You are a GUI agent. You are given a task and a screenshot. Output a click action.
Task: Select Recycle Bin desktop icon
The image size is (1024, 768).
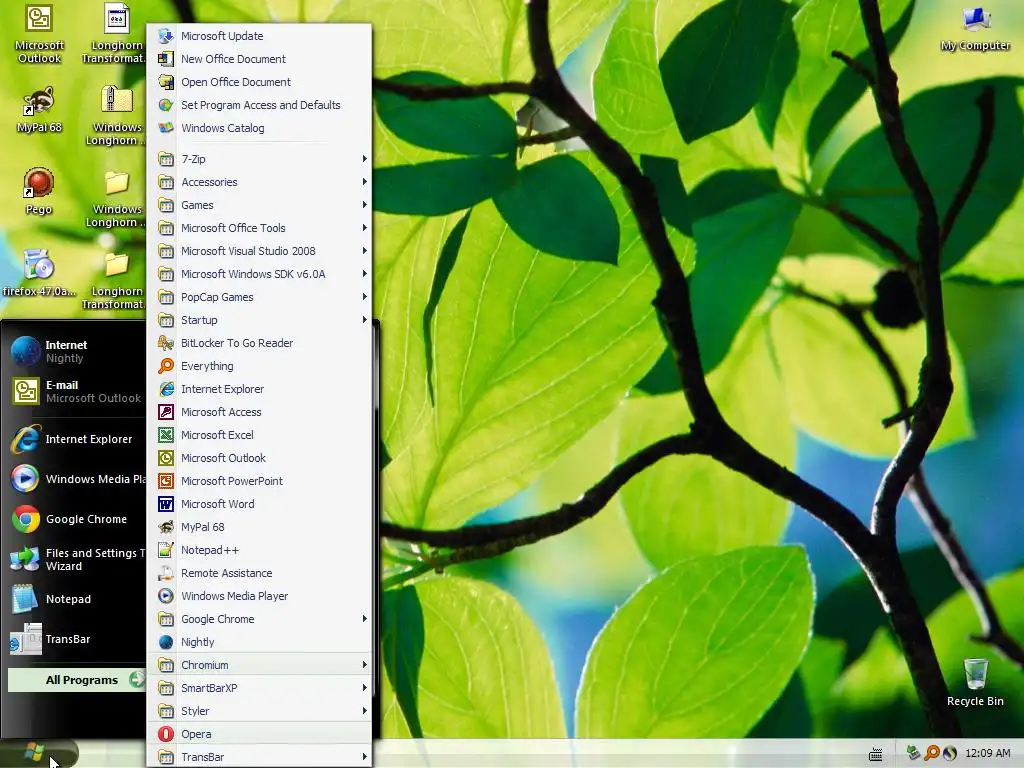coord(976,683)
